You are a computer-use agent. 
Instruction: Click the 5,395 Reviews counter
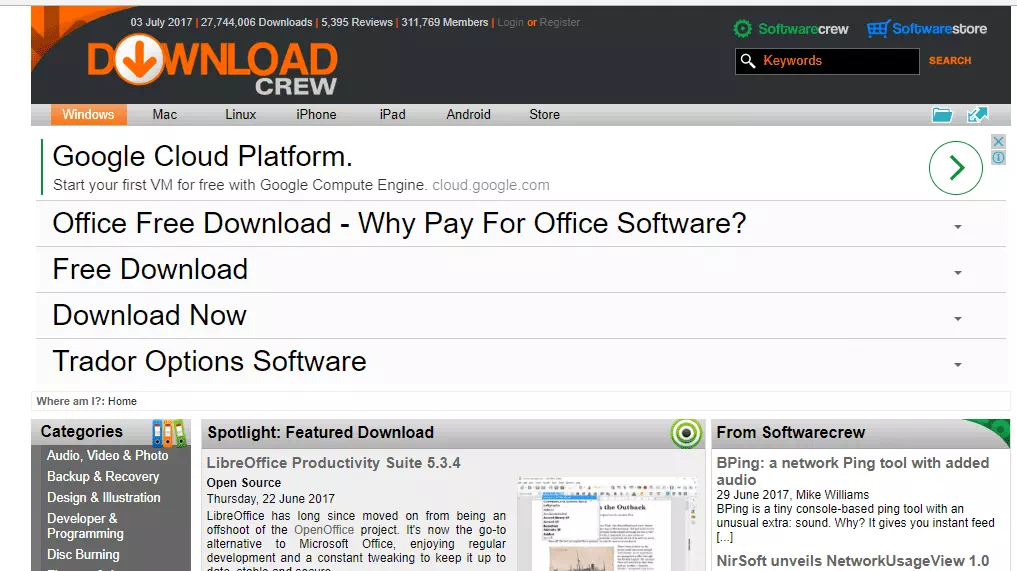click(357, 22)
